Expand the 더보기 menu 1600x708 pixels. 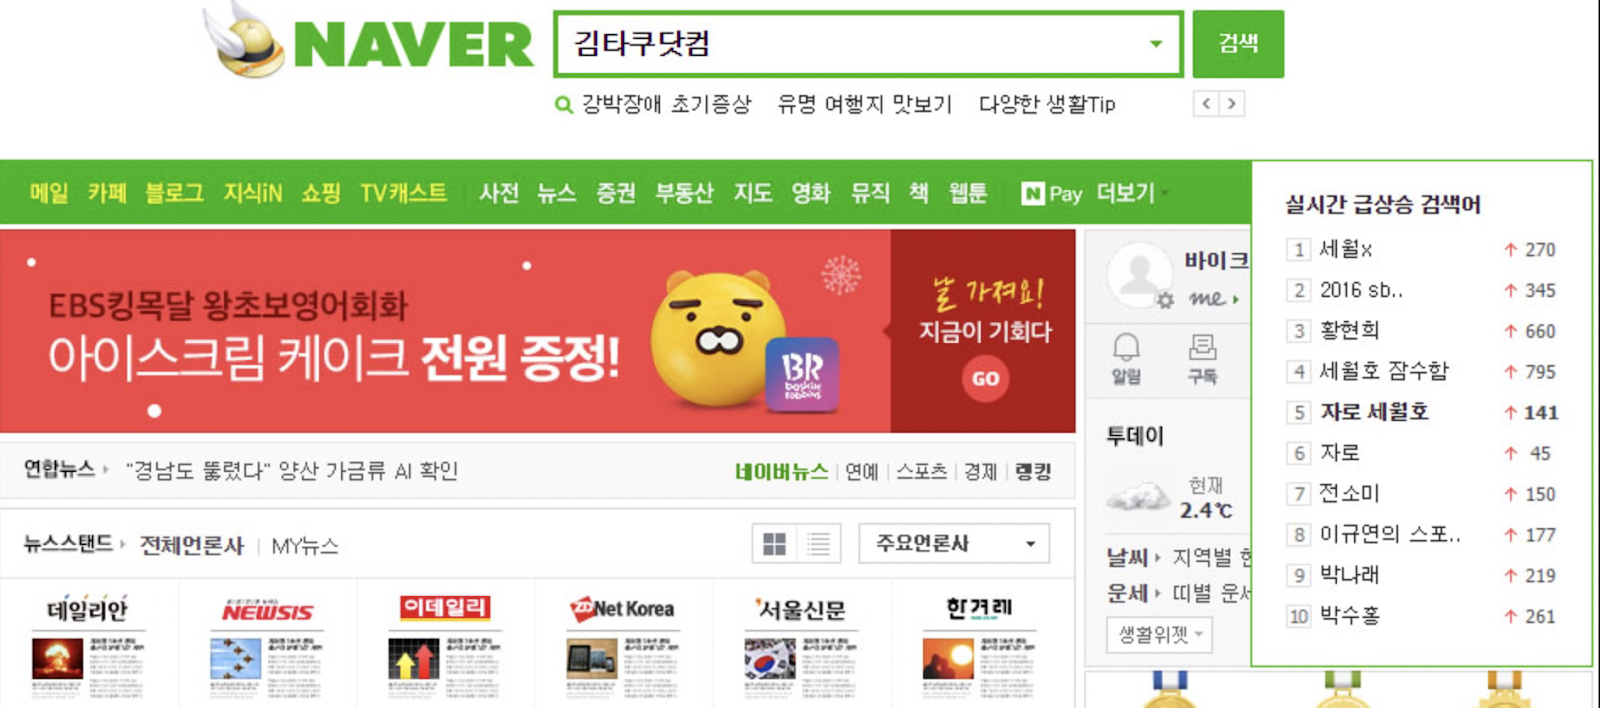[1131, 193]
